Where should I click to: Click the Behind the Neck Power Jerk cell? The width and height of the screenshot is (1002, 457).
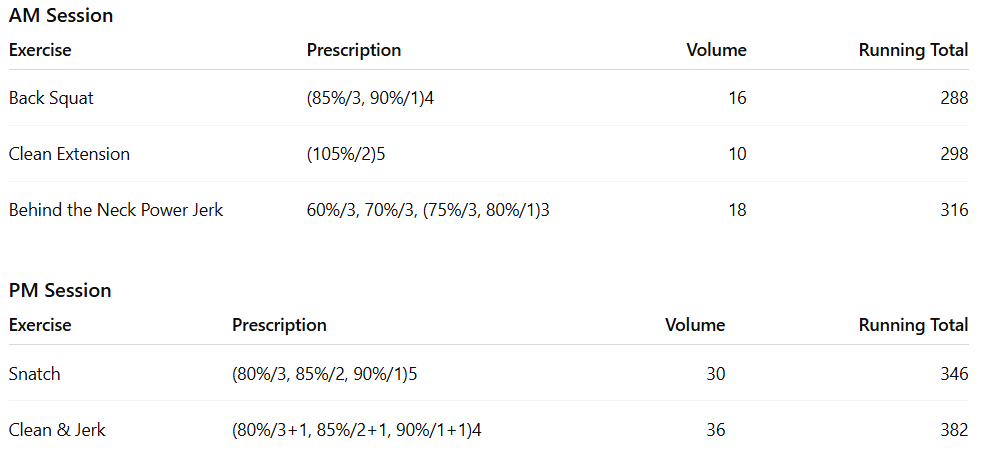point(116,210)
